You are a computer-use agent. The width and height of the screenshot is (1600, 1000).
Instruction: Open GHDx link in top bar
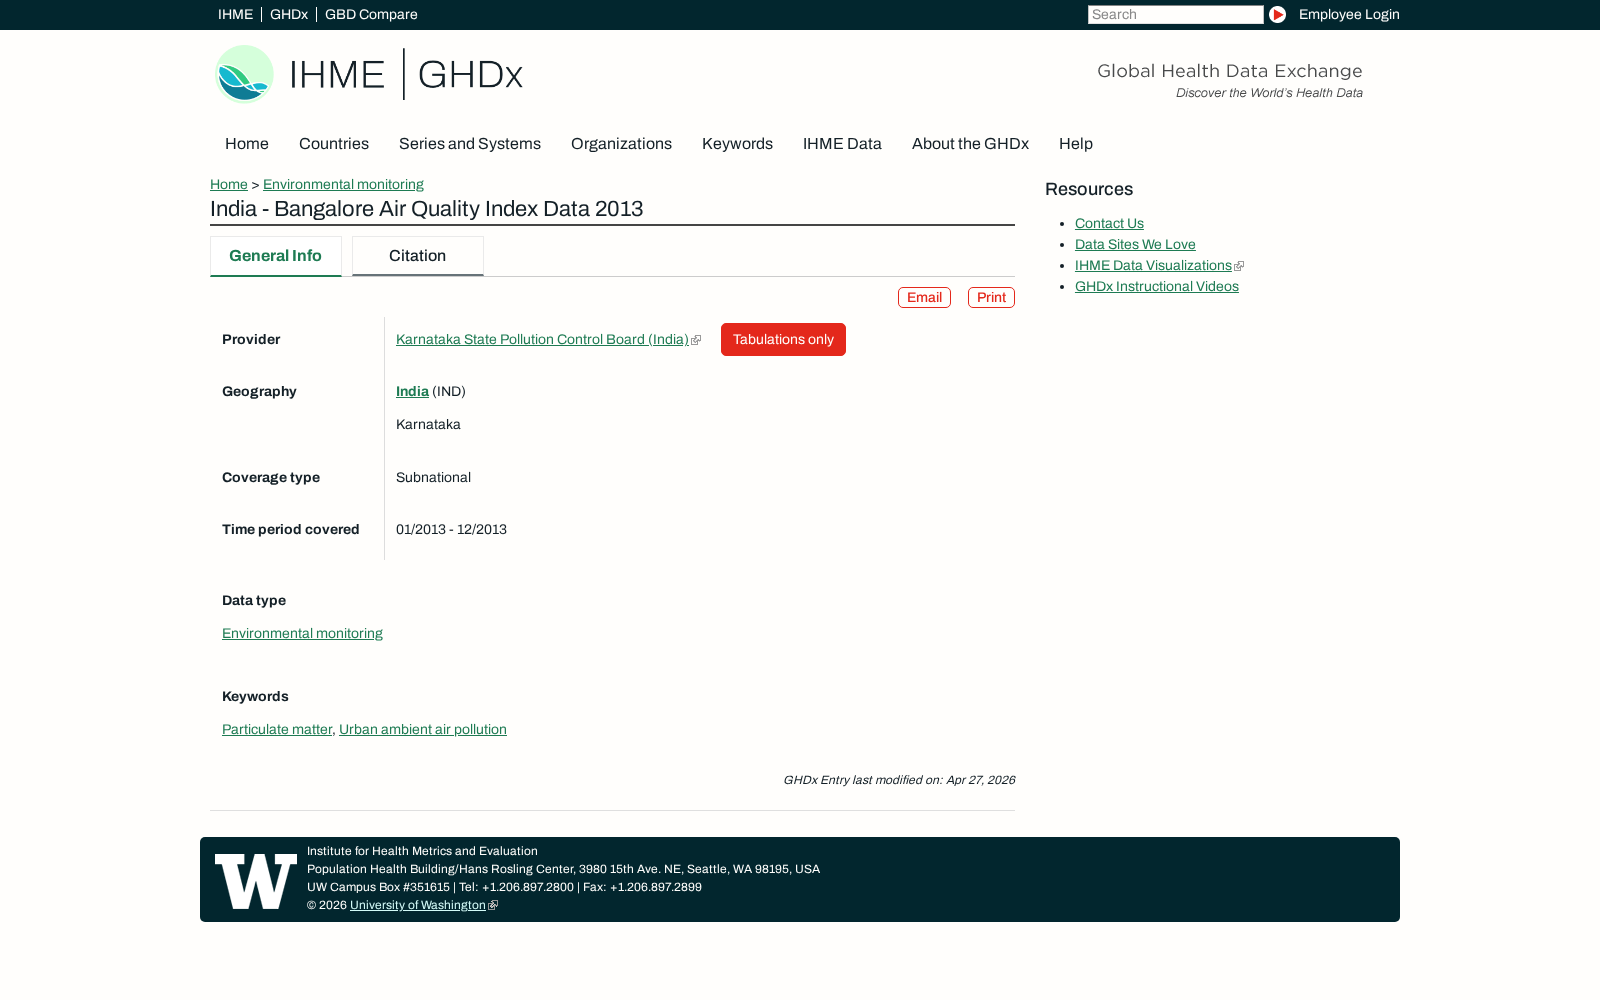tap(289, 14)
